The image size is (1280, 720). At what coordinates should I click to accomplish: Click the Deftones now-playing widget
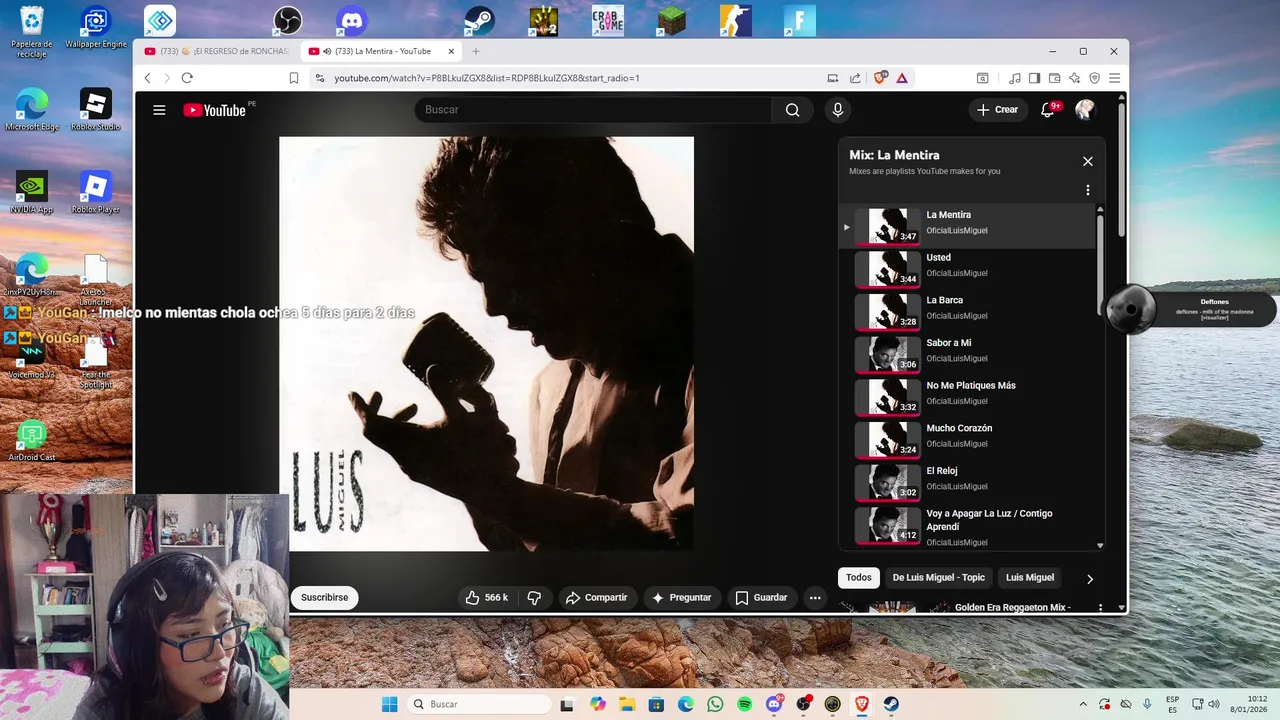[1190, 309]
